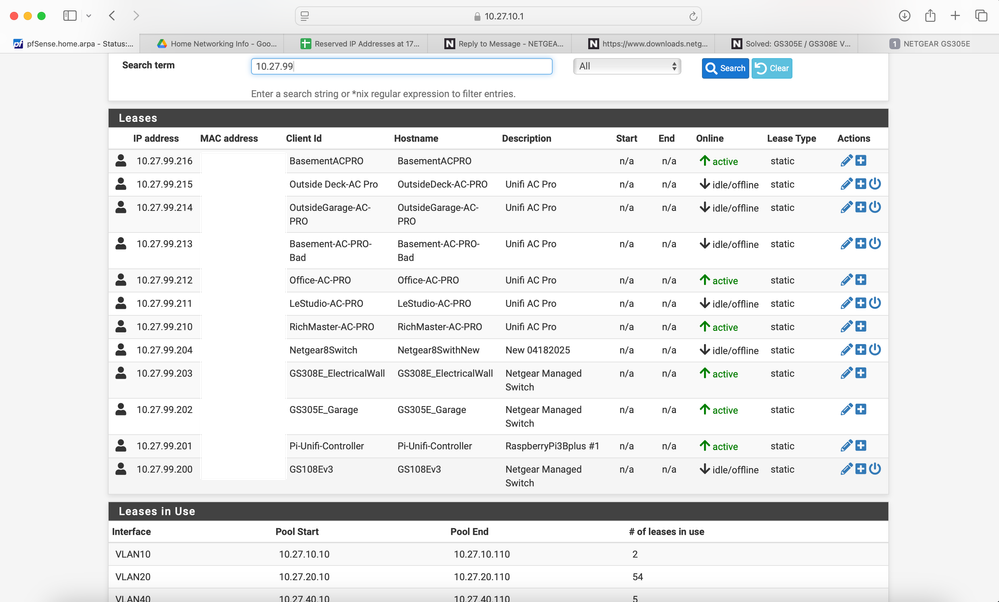999x602 pixels.
Task: Edit Pi-Unifi-Controller lease
Action: (846, 446)
